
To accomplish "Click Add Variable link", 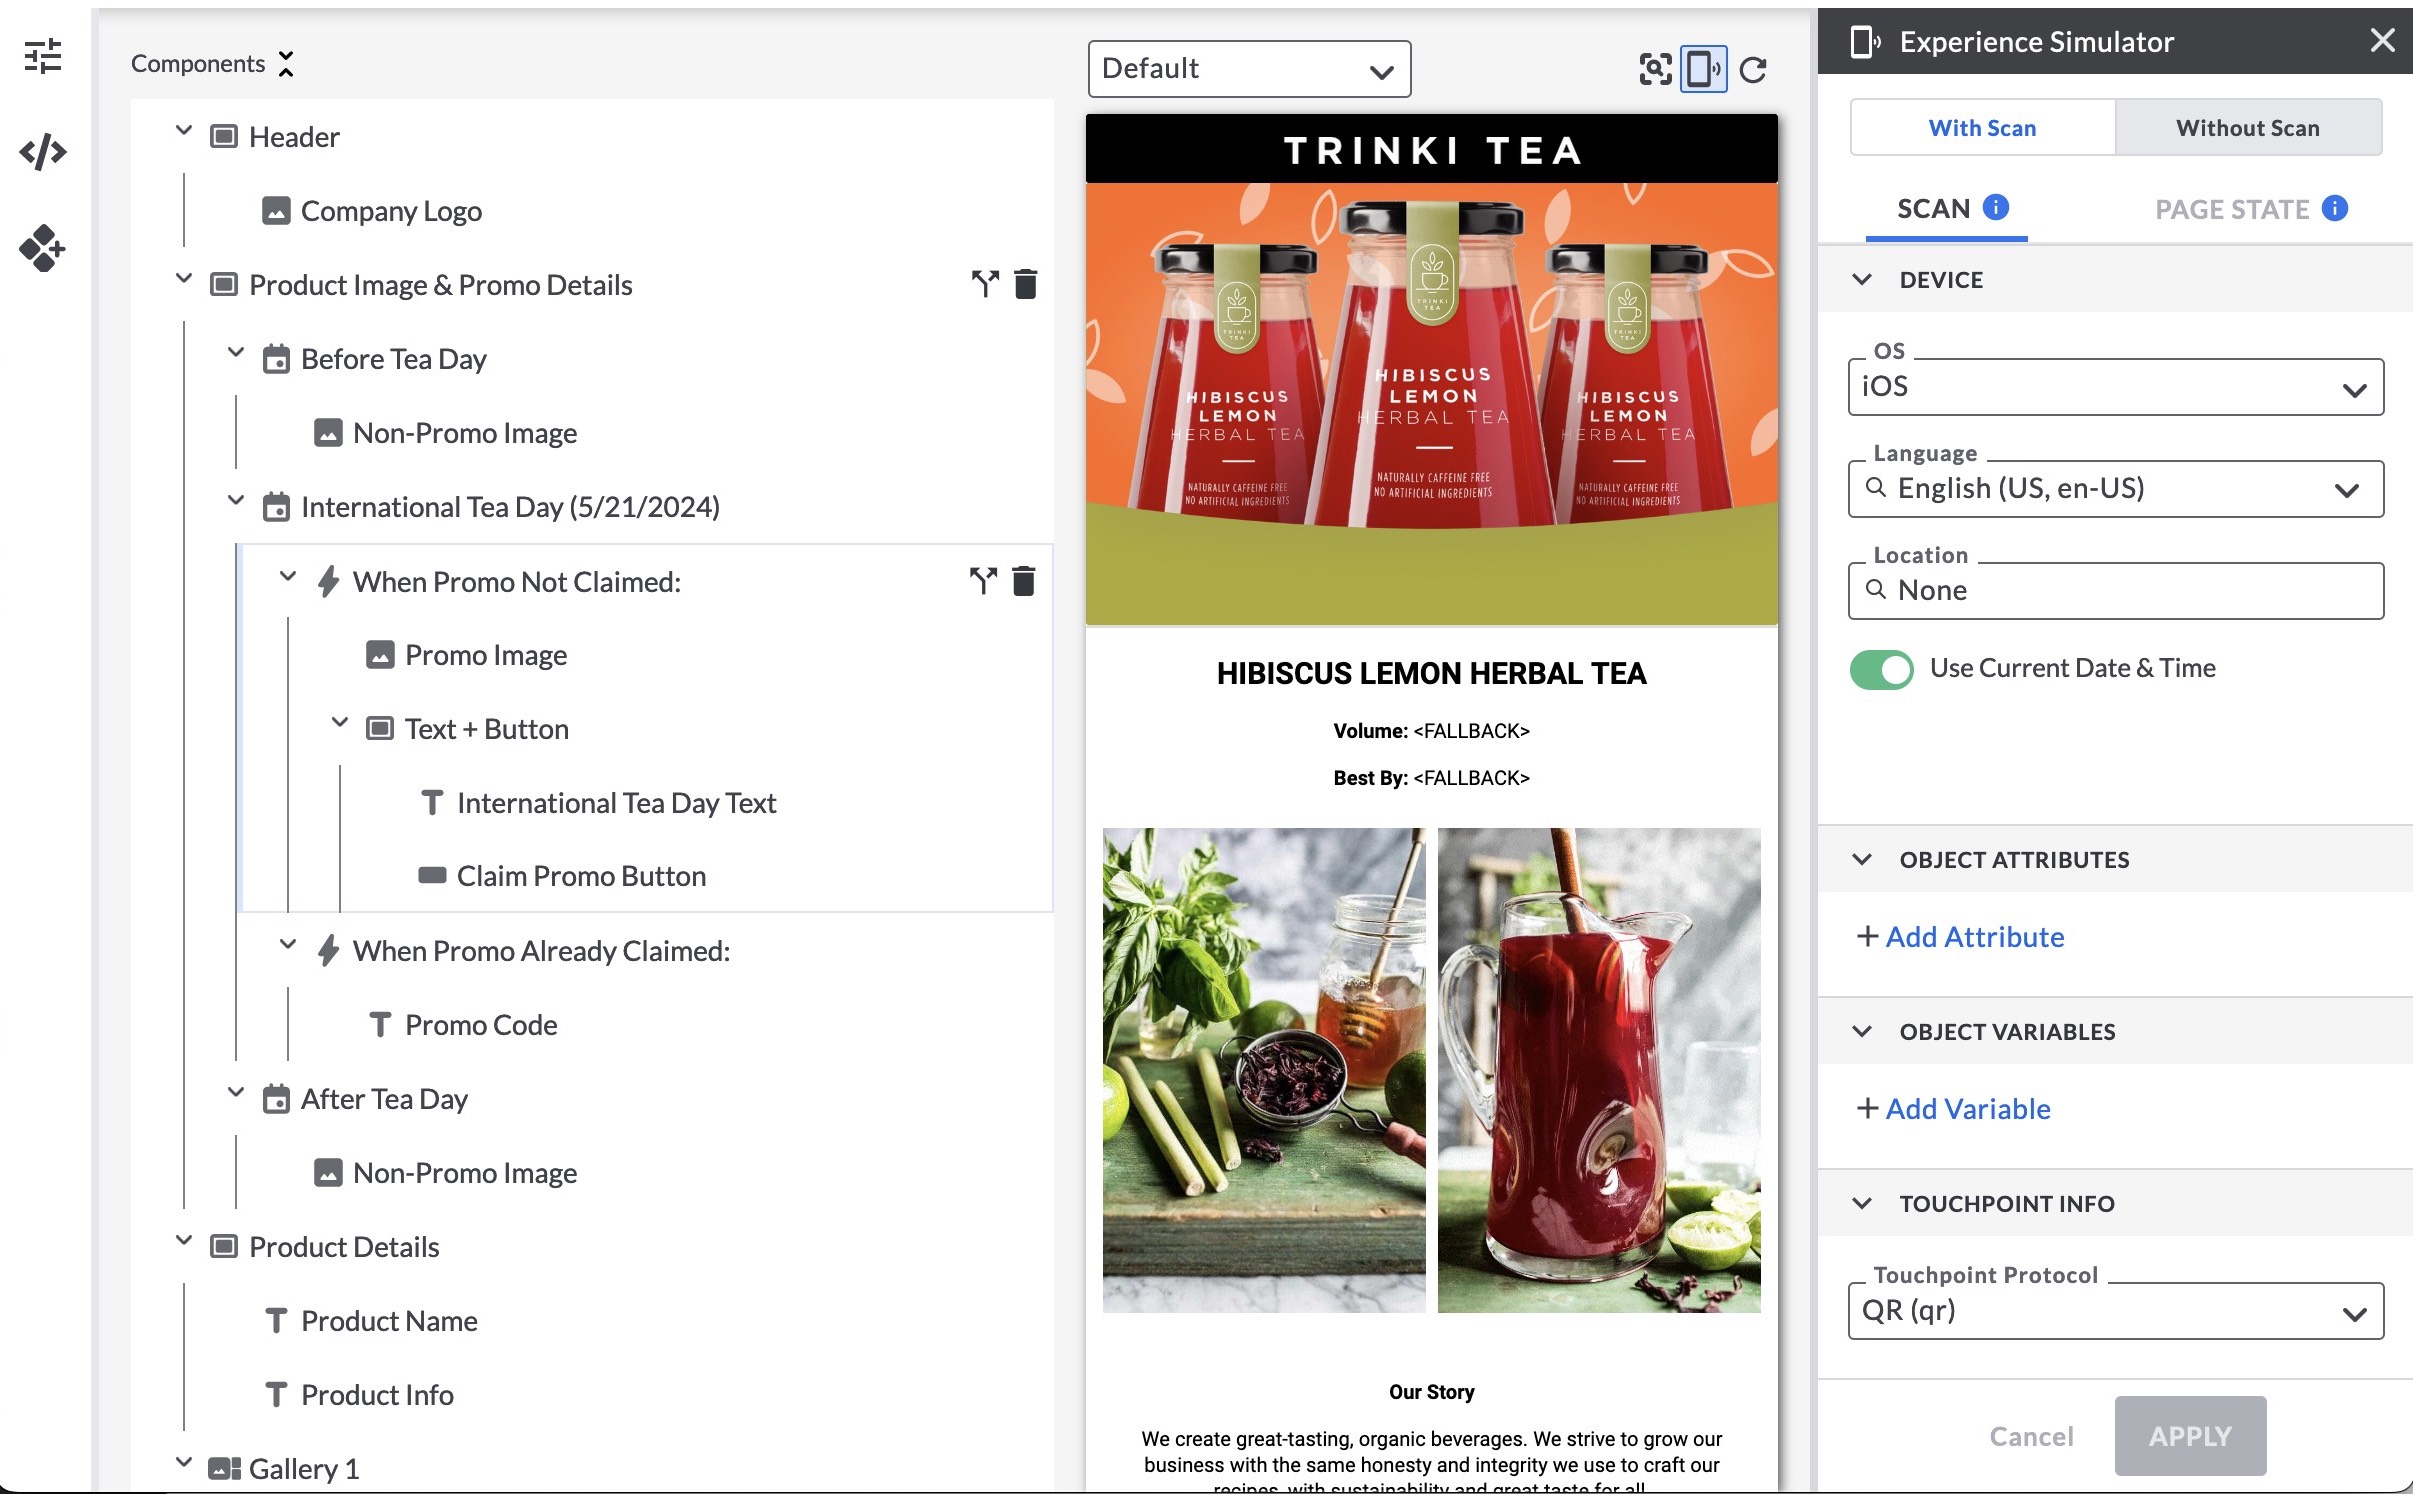I will 1954,1110.
